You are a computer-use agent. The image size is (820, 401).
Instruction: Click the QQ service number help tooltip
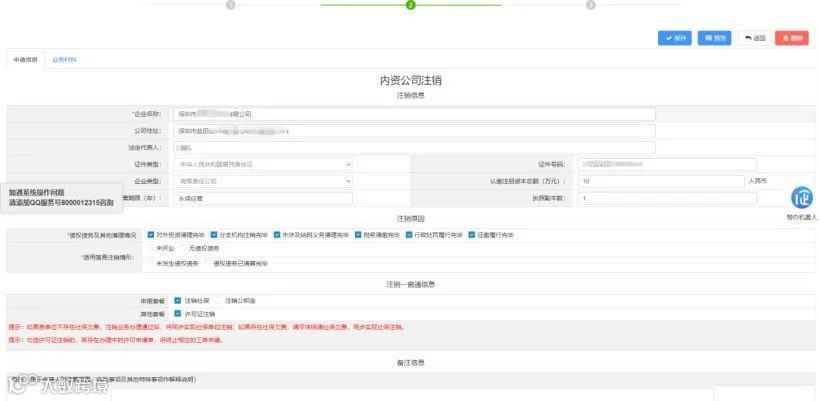click(61, 198)
